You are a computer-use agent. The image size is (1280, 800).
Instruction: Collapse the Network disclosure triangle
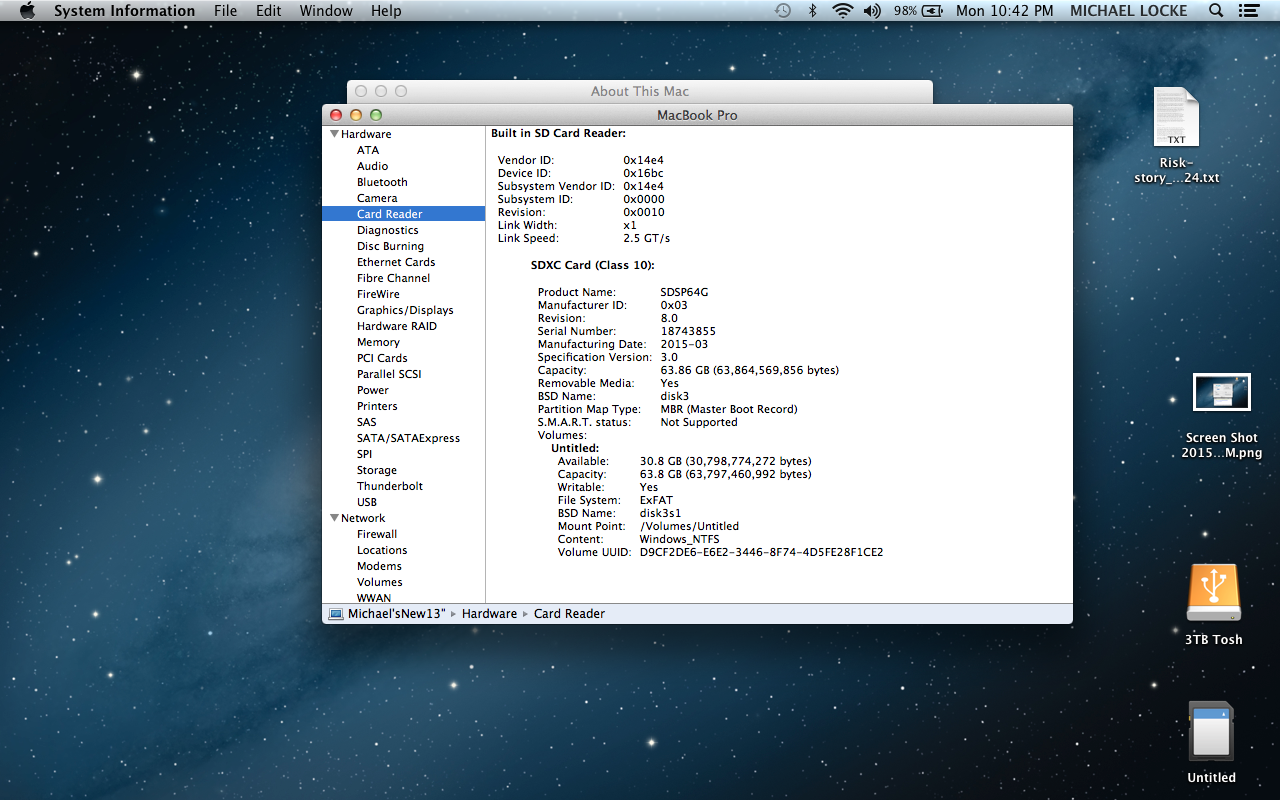pos(334,518)
